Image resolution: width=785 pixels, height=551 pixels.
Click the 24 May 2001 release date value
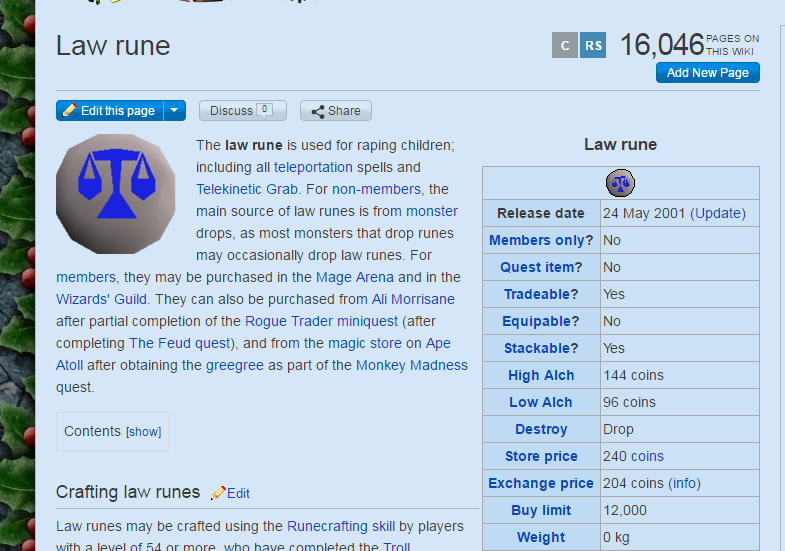644,213
